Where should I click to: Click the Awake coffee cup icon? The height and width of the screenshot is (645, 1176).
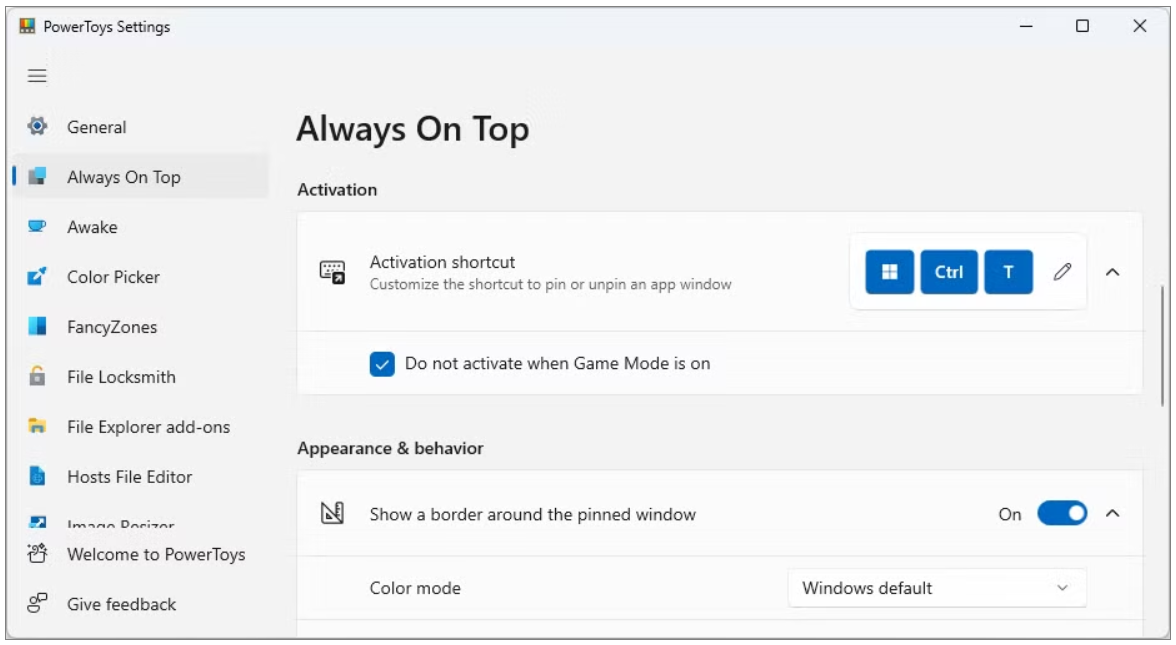point(37,227)
